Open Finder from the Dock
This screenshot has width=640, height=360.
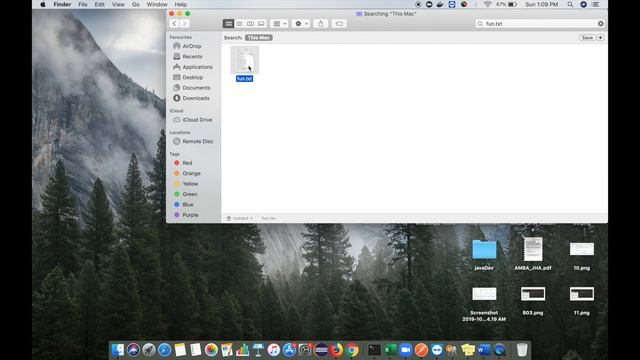pos(118,350)
